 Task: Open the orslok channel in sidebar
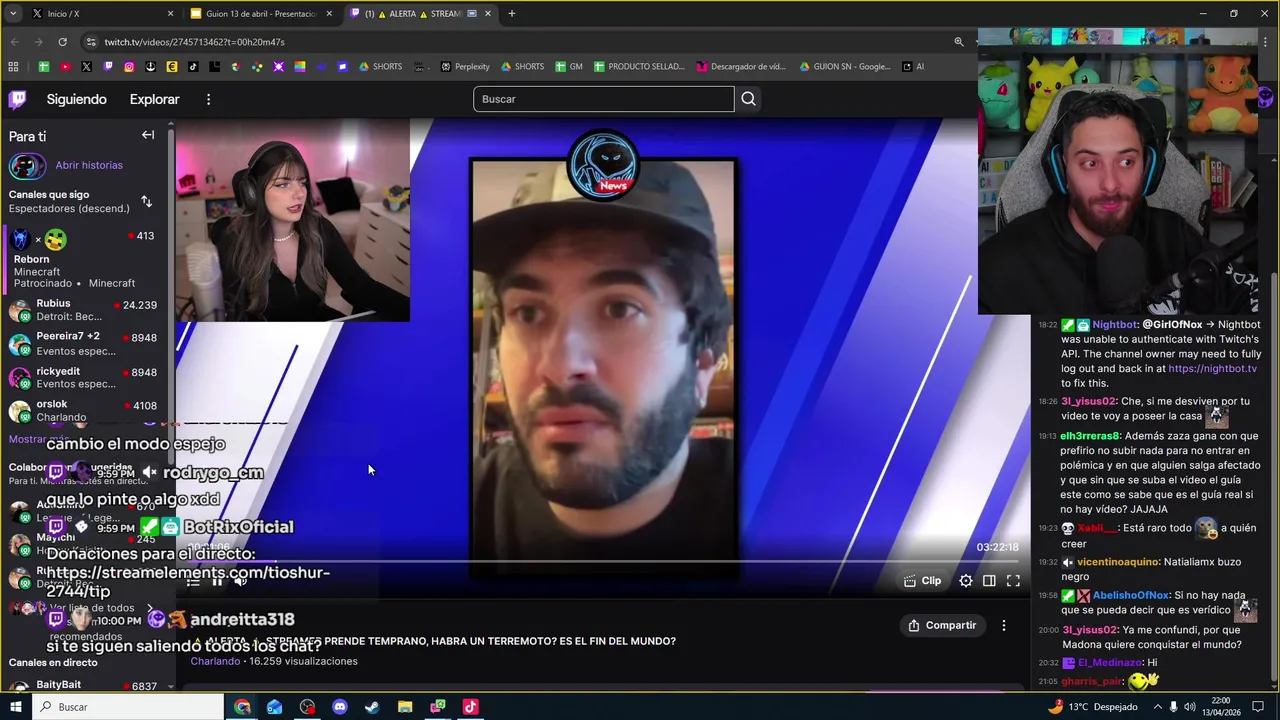(85, 411)
